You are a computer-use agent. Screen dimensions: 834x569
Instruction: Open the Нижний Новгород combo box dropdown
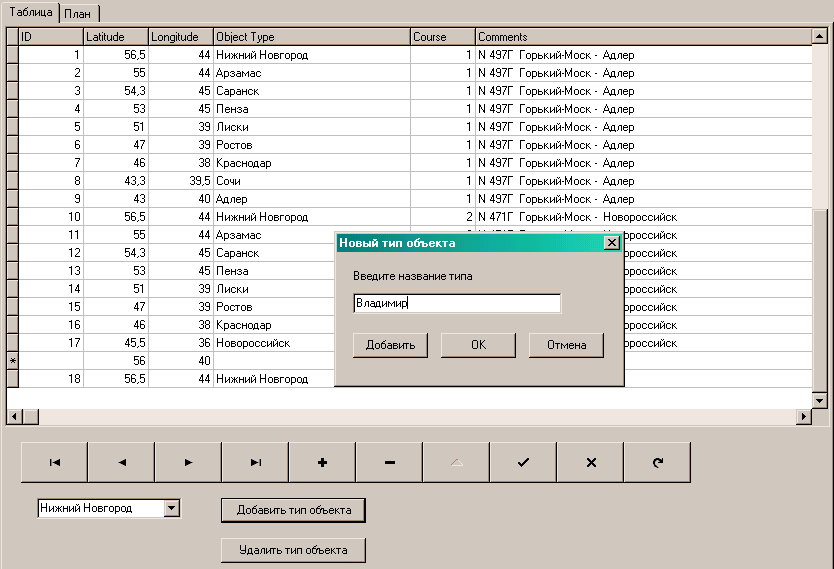pyautogui.click(x=172, y=509)
